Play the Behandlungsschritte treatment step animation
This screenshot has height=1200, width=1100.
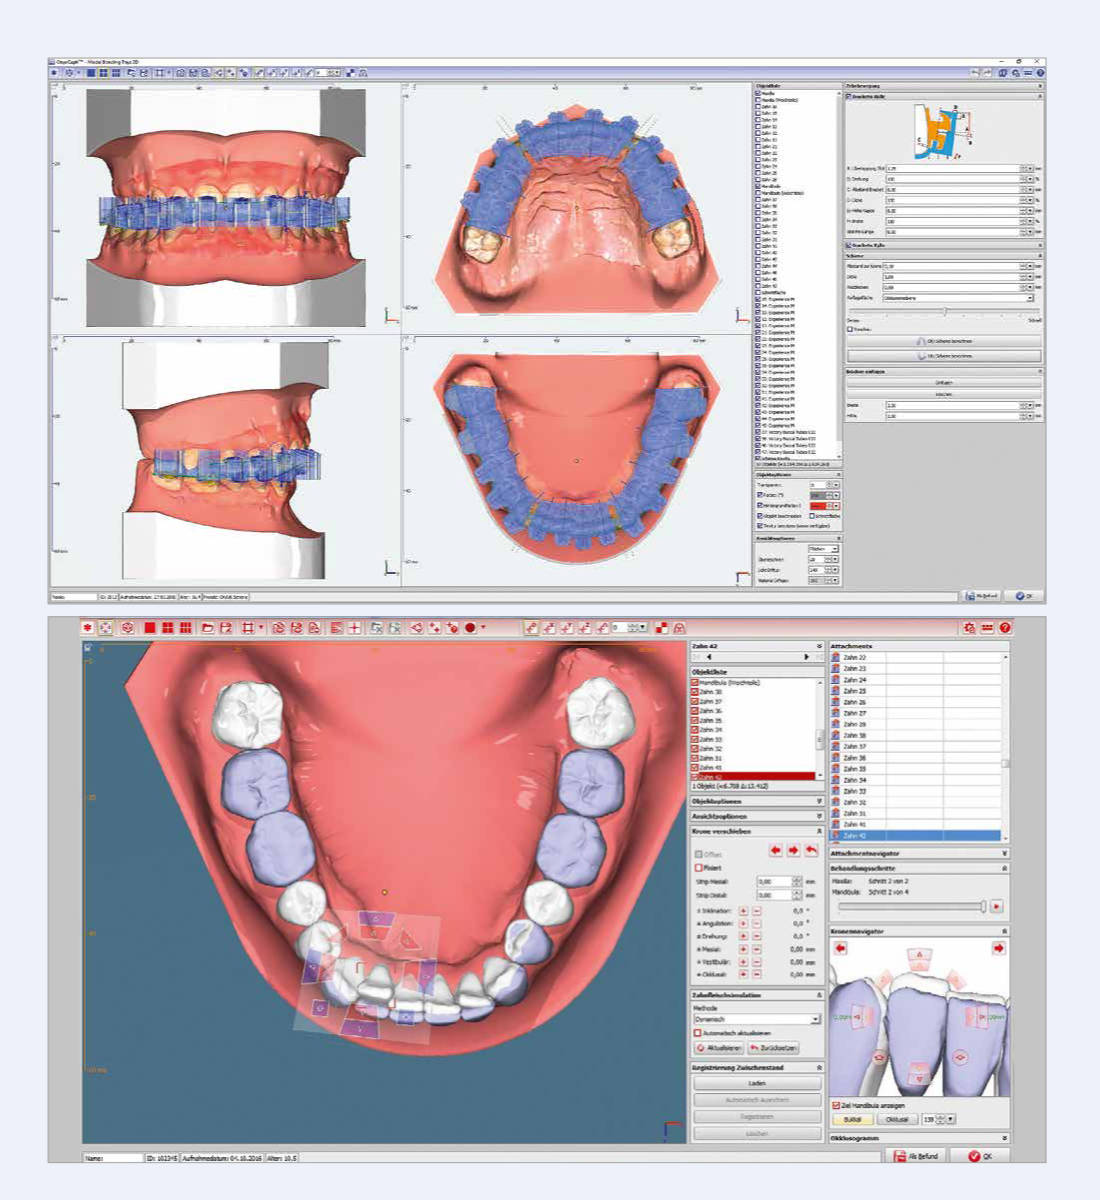tap(996, 906)
